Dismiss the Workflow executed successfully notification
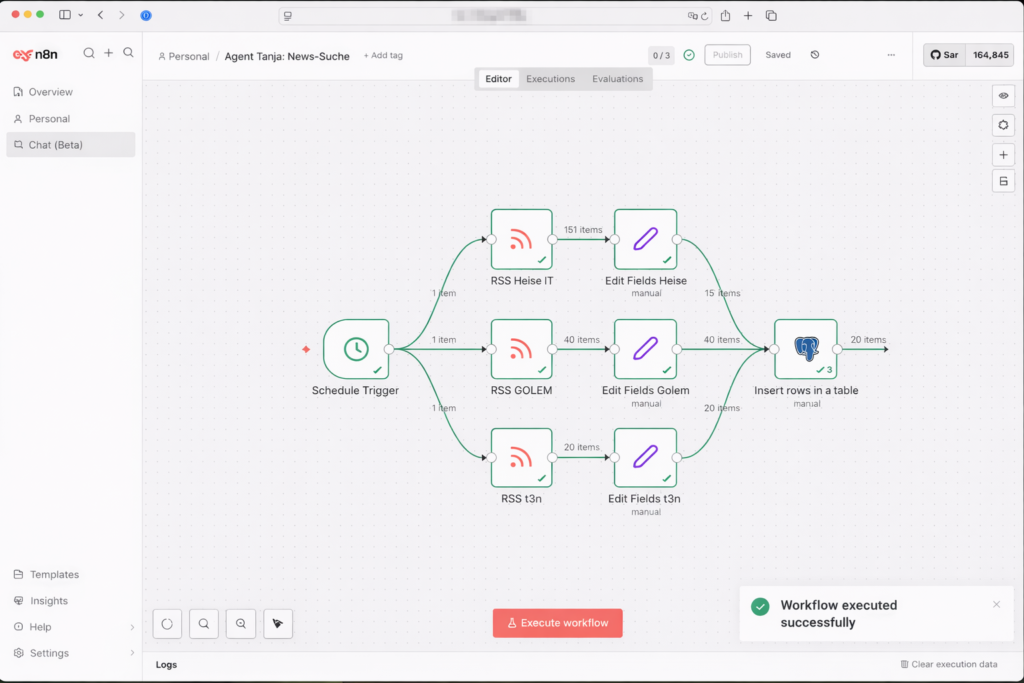 (x=996, y=604)
